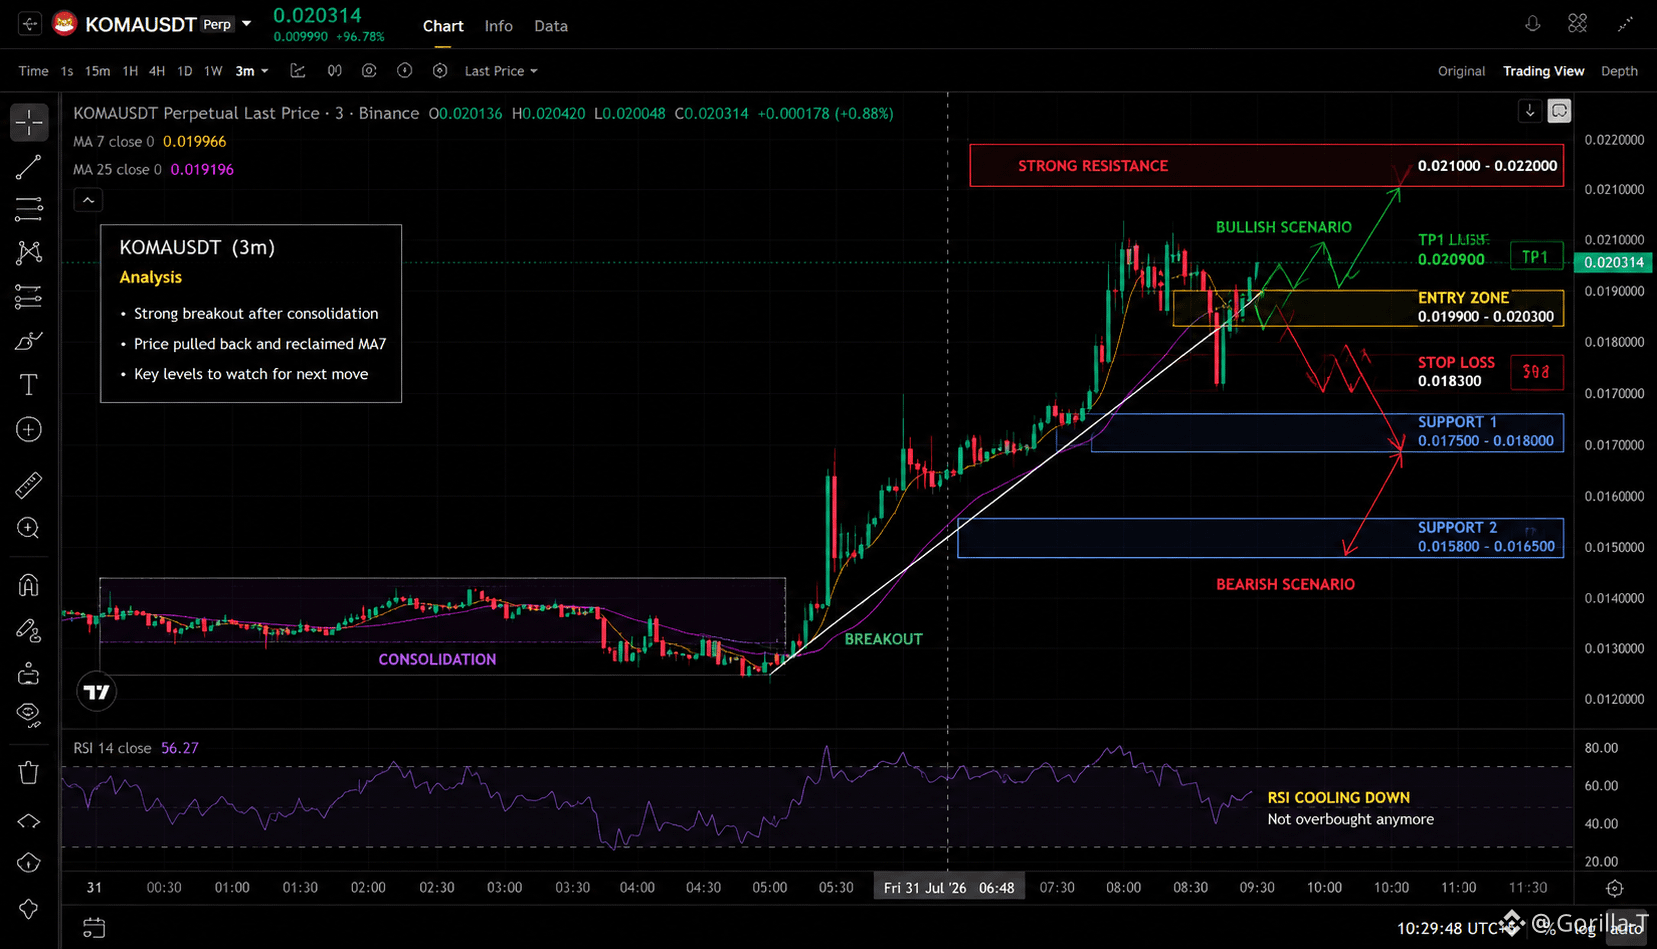Go back using the top-left arrow
The image size is (1657, 949).
pos(29,24)
